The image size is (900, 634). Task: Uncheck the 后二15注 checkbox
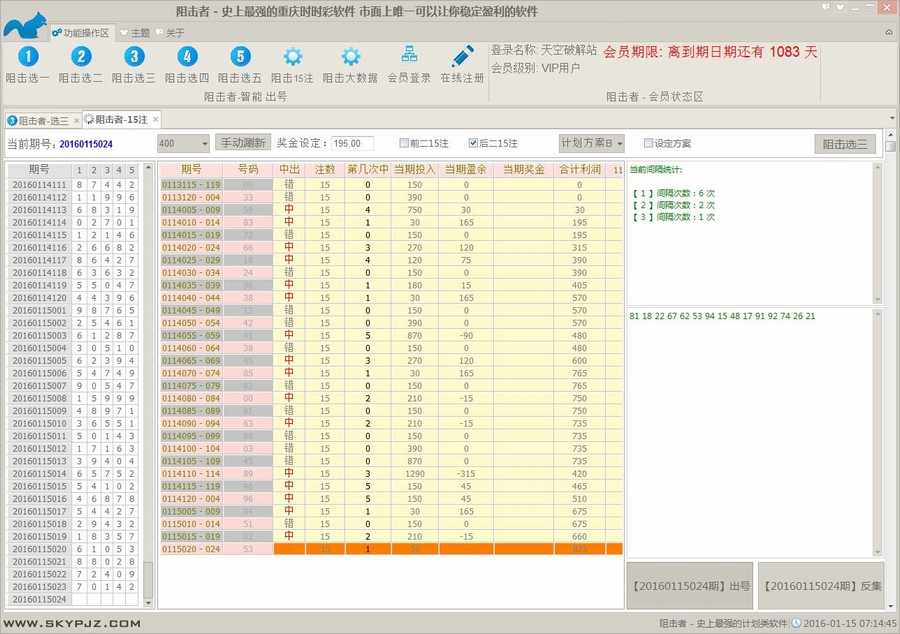[x=474, y=143]
